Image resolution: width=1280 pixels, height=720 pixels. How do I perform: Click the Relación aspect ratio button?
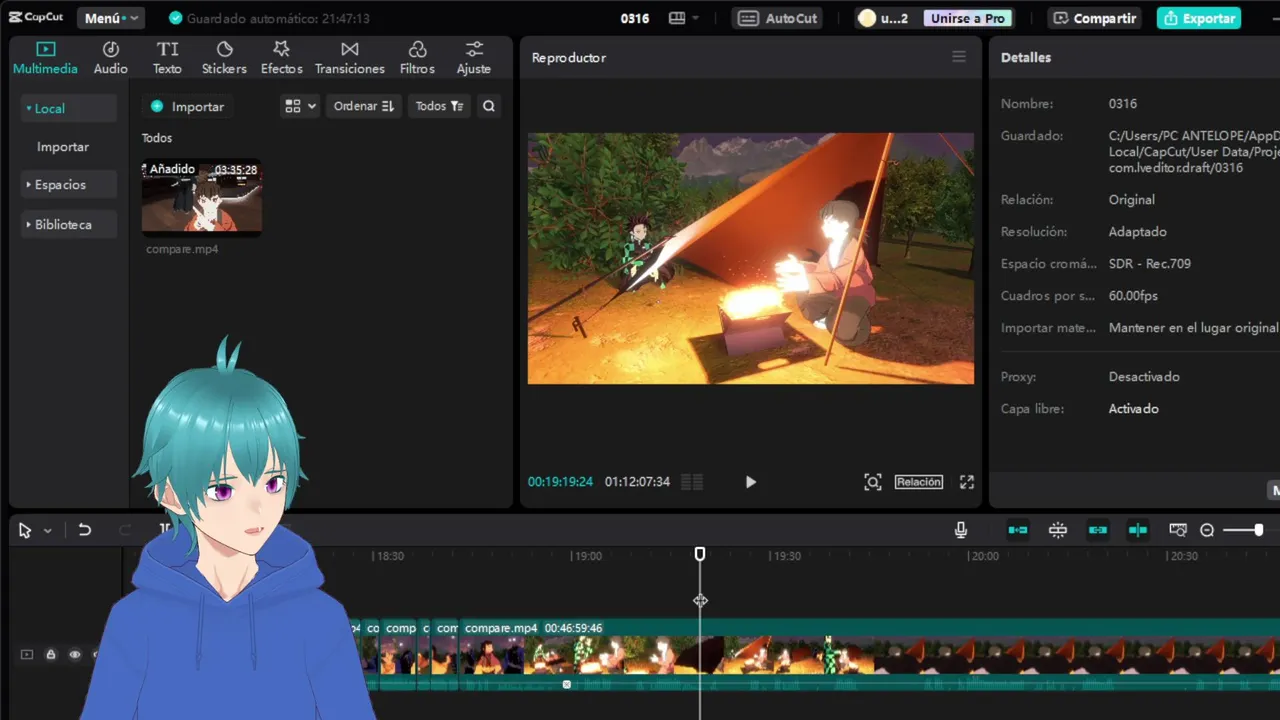point(919,482)
